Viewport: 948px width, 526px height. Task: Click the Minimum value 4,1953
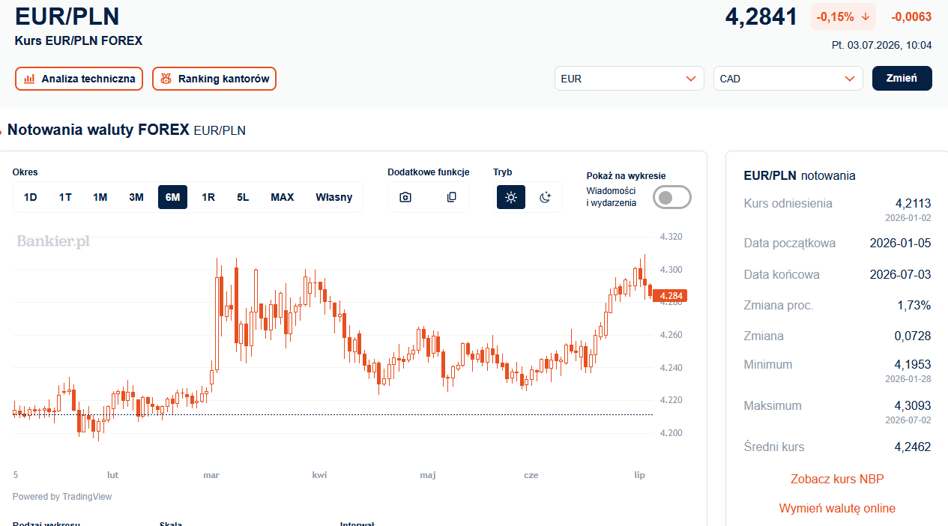click(912, 365)
